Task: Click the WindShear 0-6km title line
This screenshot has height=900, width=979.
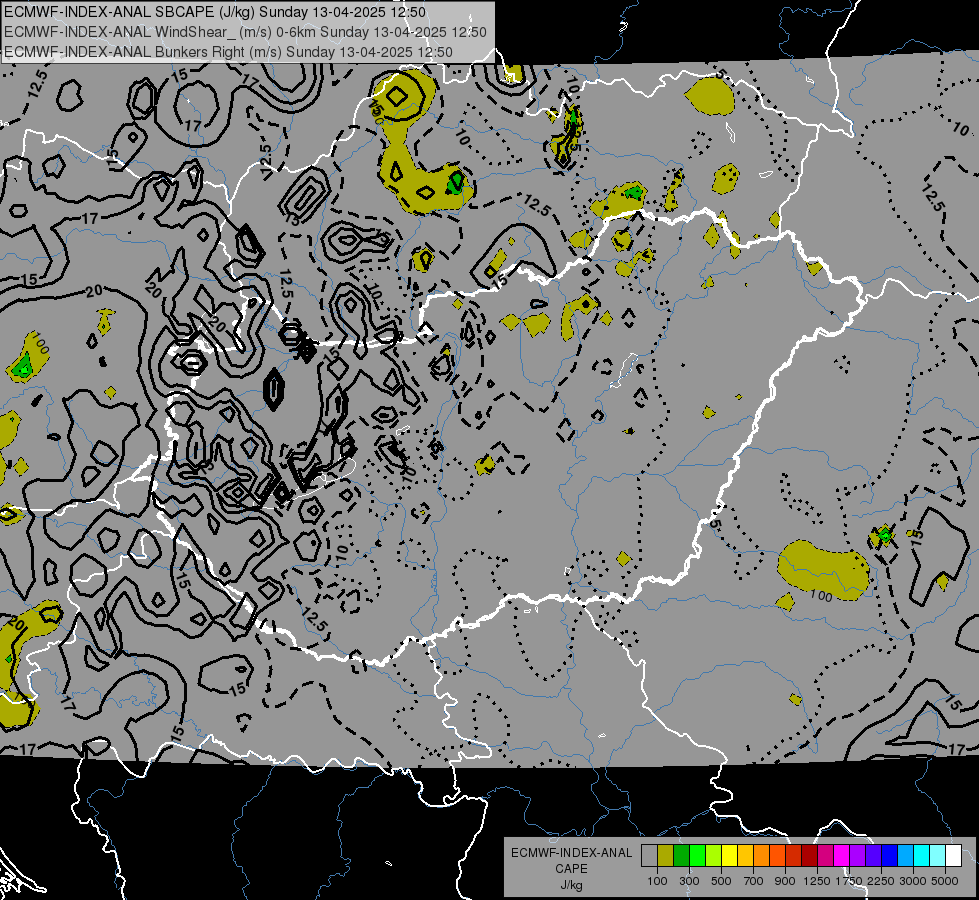Action: [245, 32]
